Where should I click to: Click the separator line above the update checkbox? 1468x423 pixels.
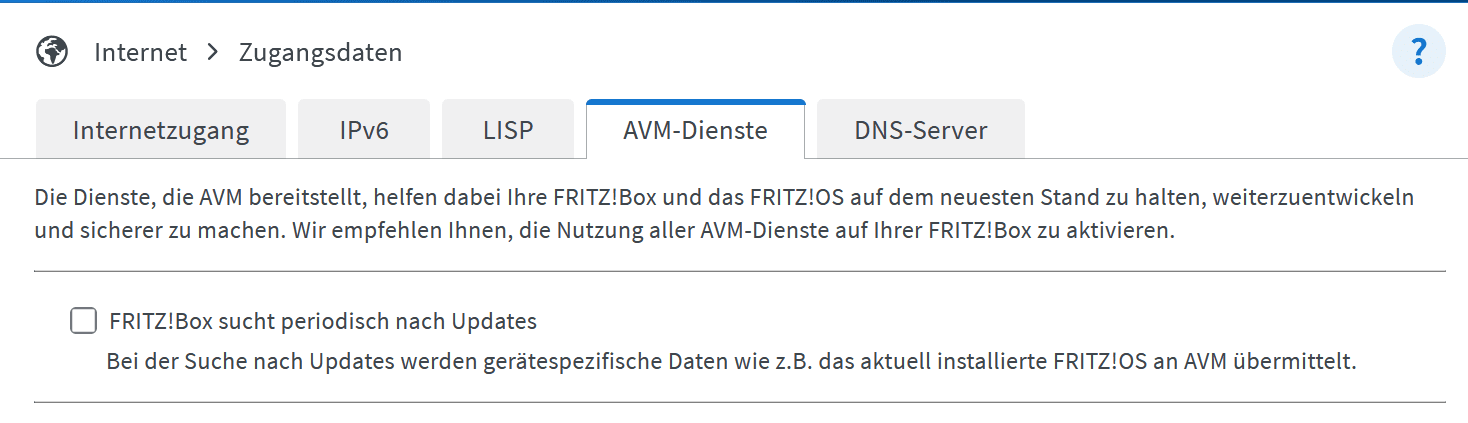(x=740, y=271)
